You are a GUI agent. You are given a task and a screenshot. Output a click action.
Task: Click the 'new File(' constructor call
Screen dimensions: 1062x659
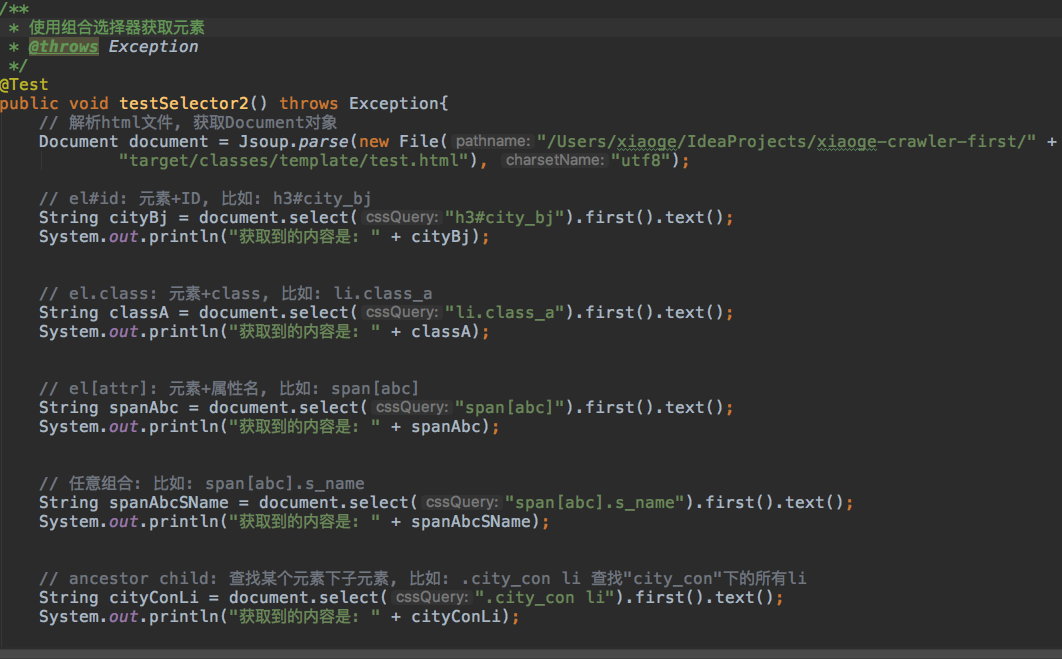(403, 142)
